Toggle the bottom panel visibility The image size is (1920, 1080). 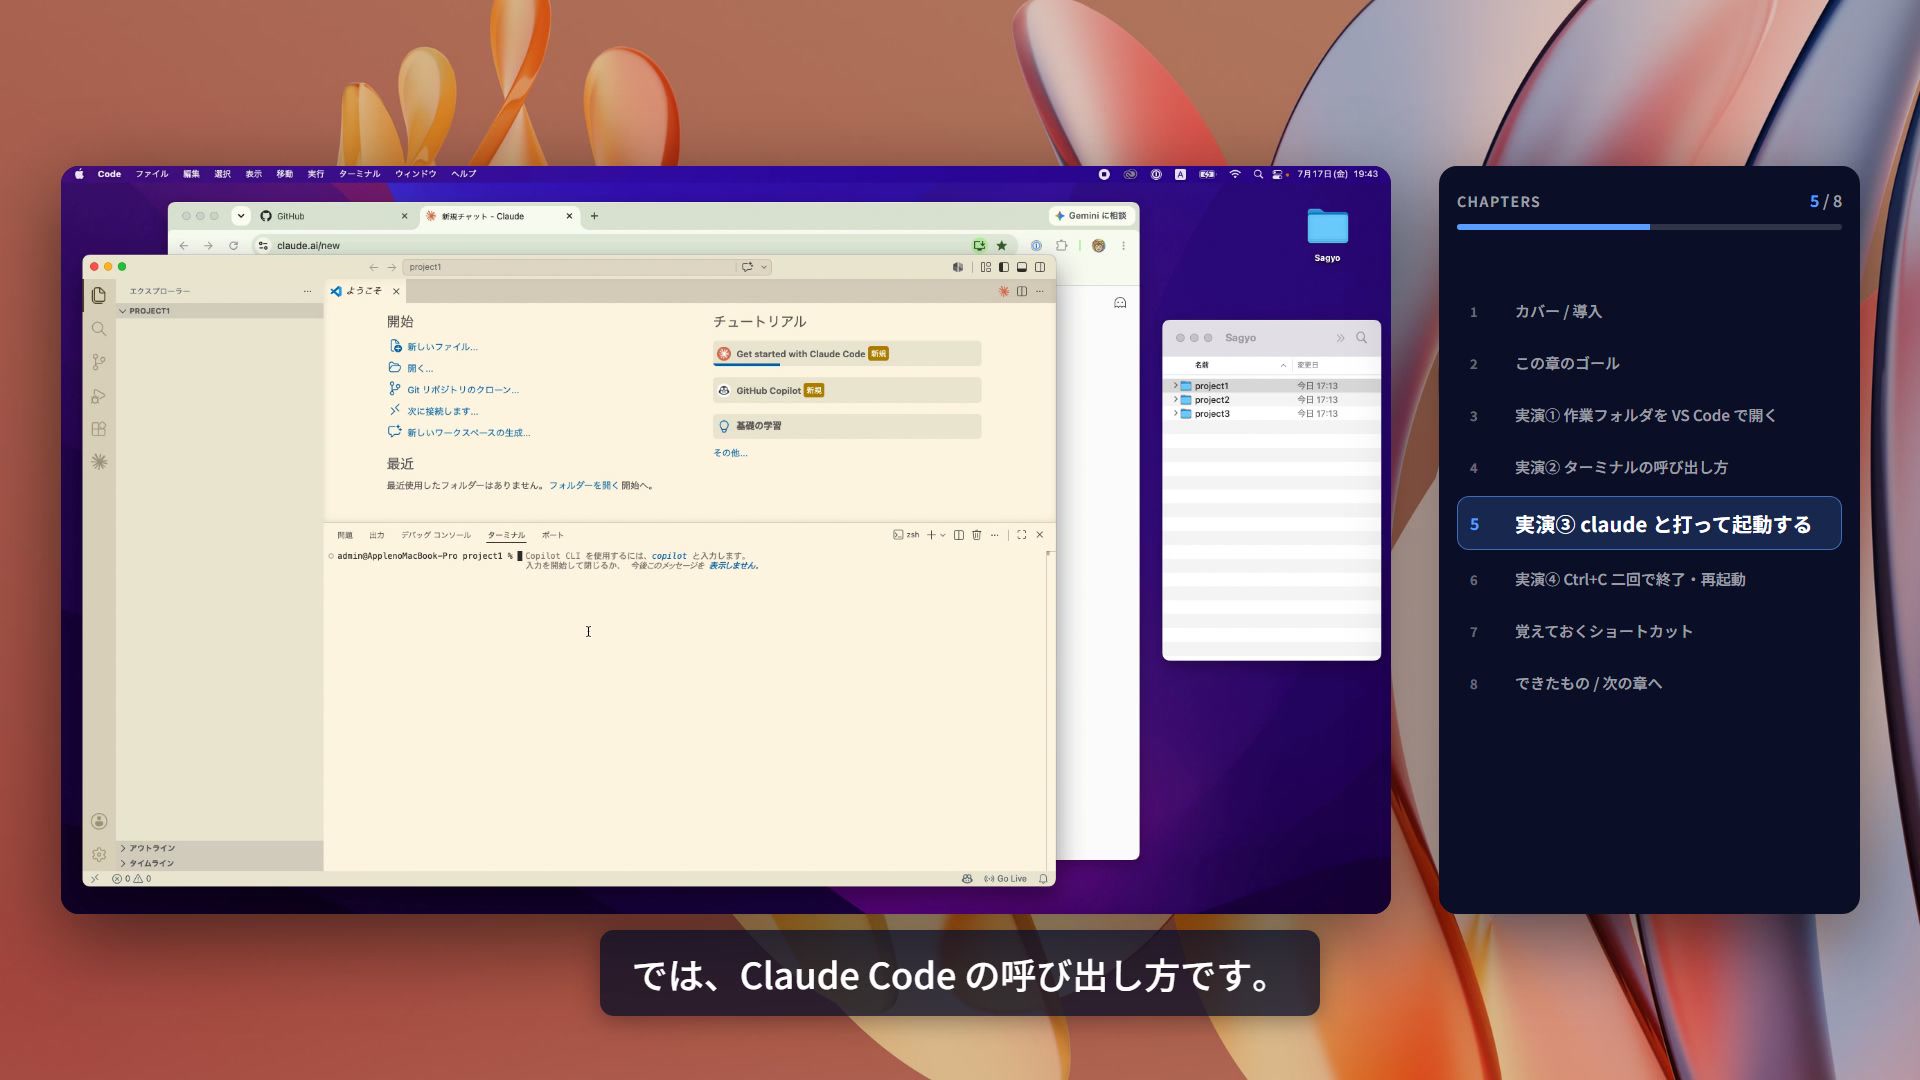point(1022,267)
